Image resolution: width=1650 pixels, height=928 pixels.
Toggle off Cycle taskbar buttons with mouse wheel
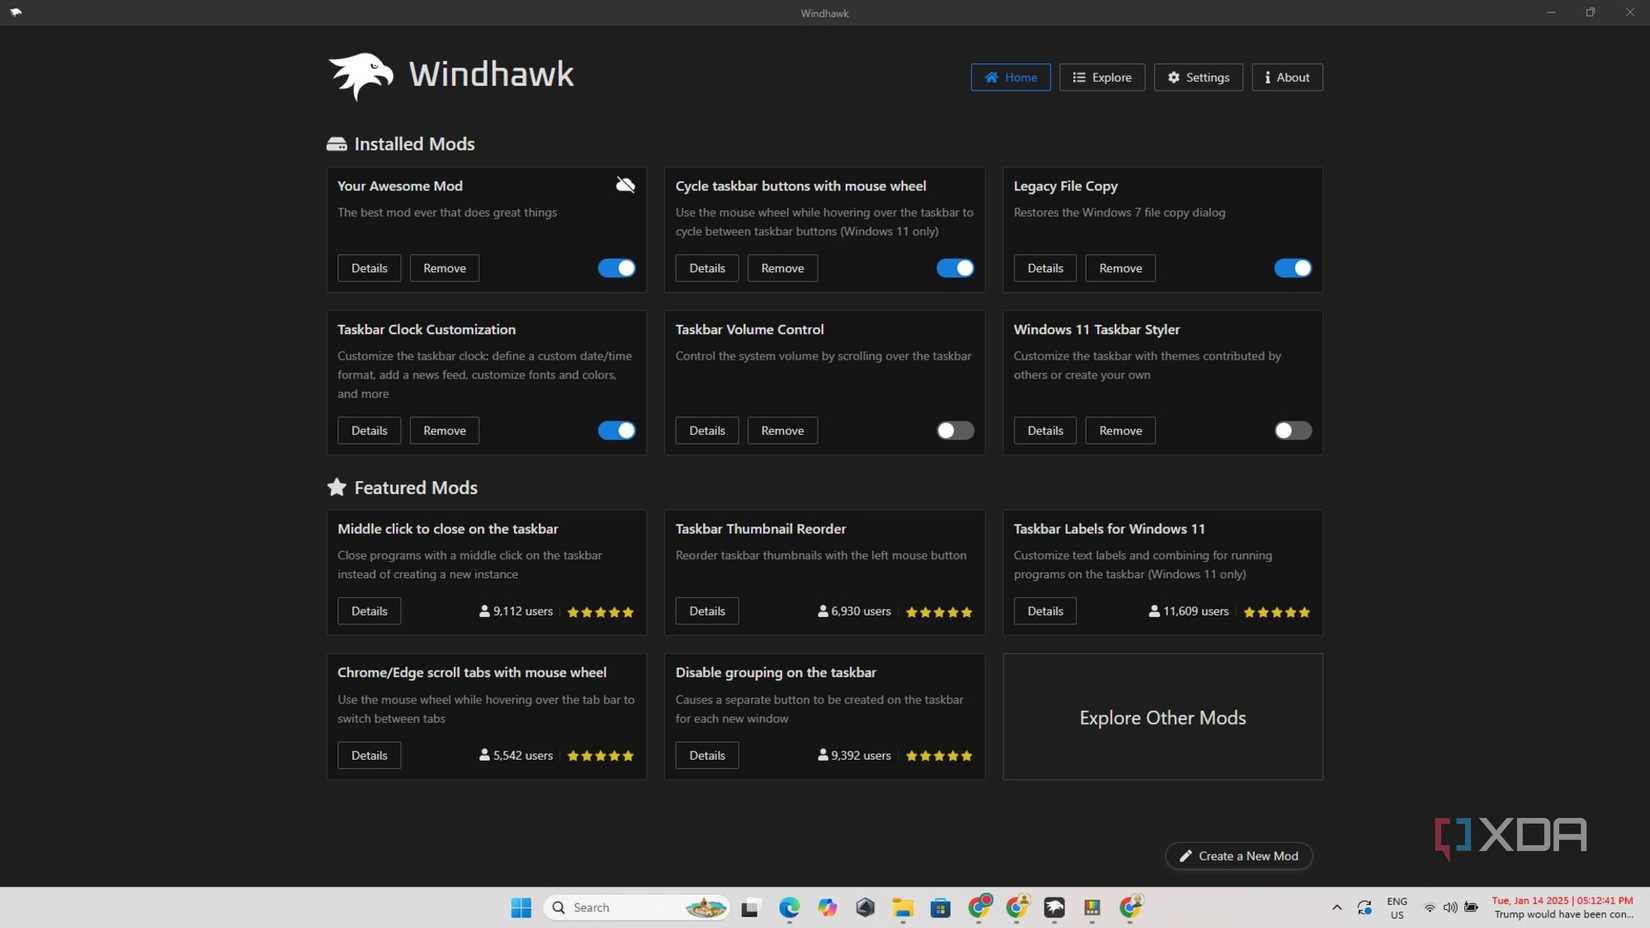[954, 268]
